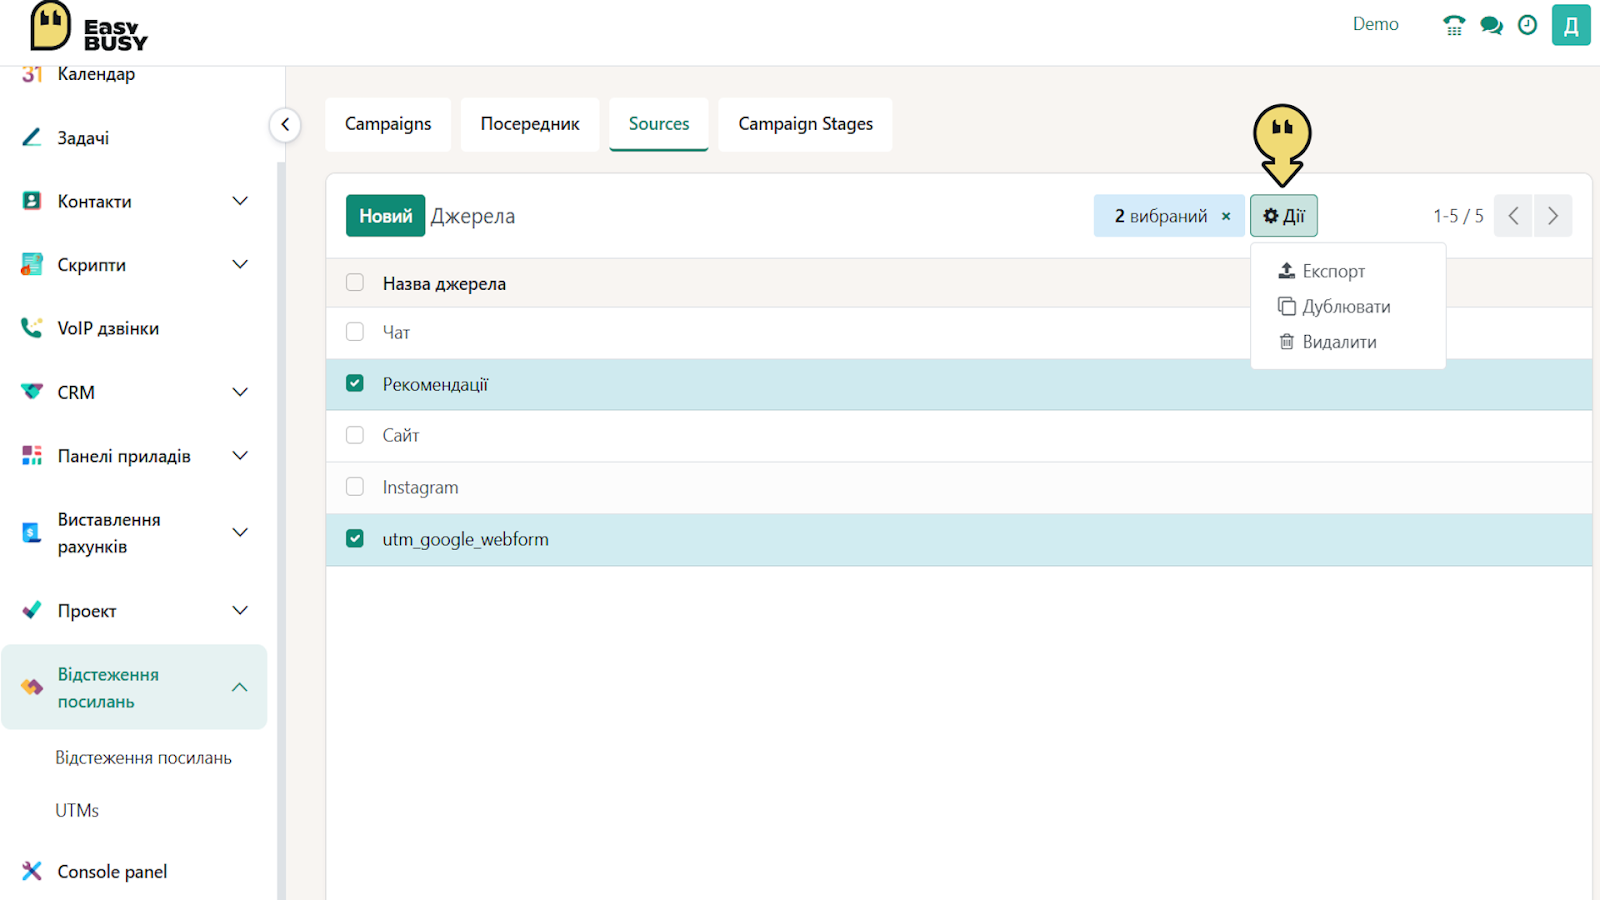The width and height of the screenshot is (1600, 900).
Task: Click the Панелі приладів dashboard icon
Action: 32,456
